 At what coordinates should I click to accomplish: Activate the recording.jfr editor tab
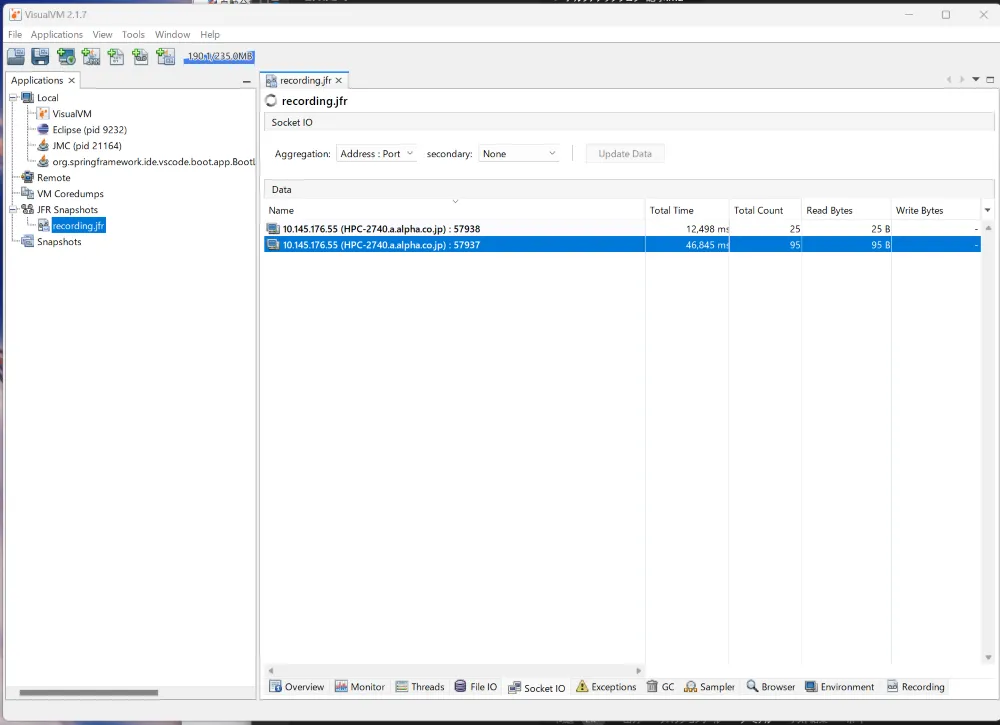click(x=305, y=80)
